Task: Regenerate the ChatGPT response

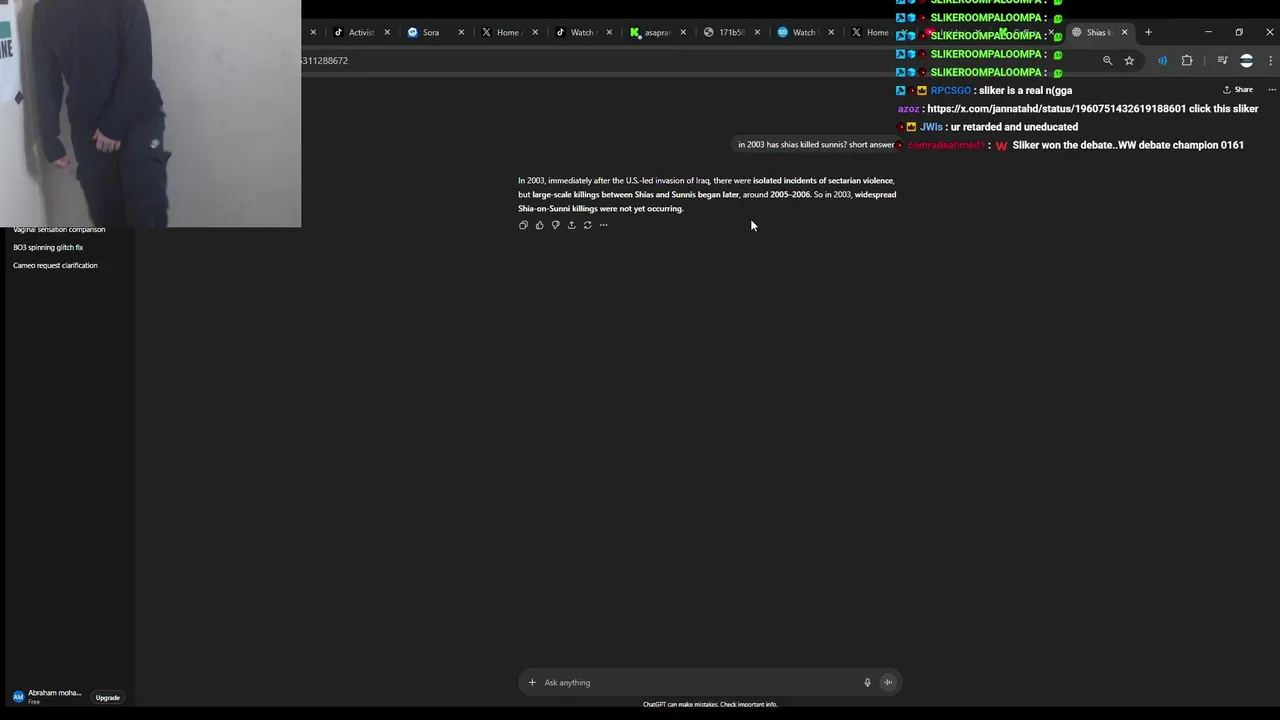Action: tap(587, 225)
